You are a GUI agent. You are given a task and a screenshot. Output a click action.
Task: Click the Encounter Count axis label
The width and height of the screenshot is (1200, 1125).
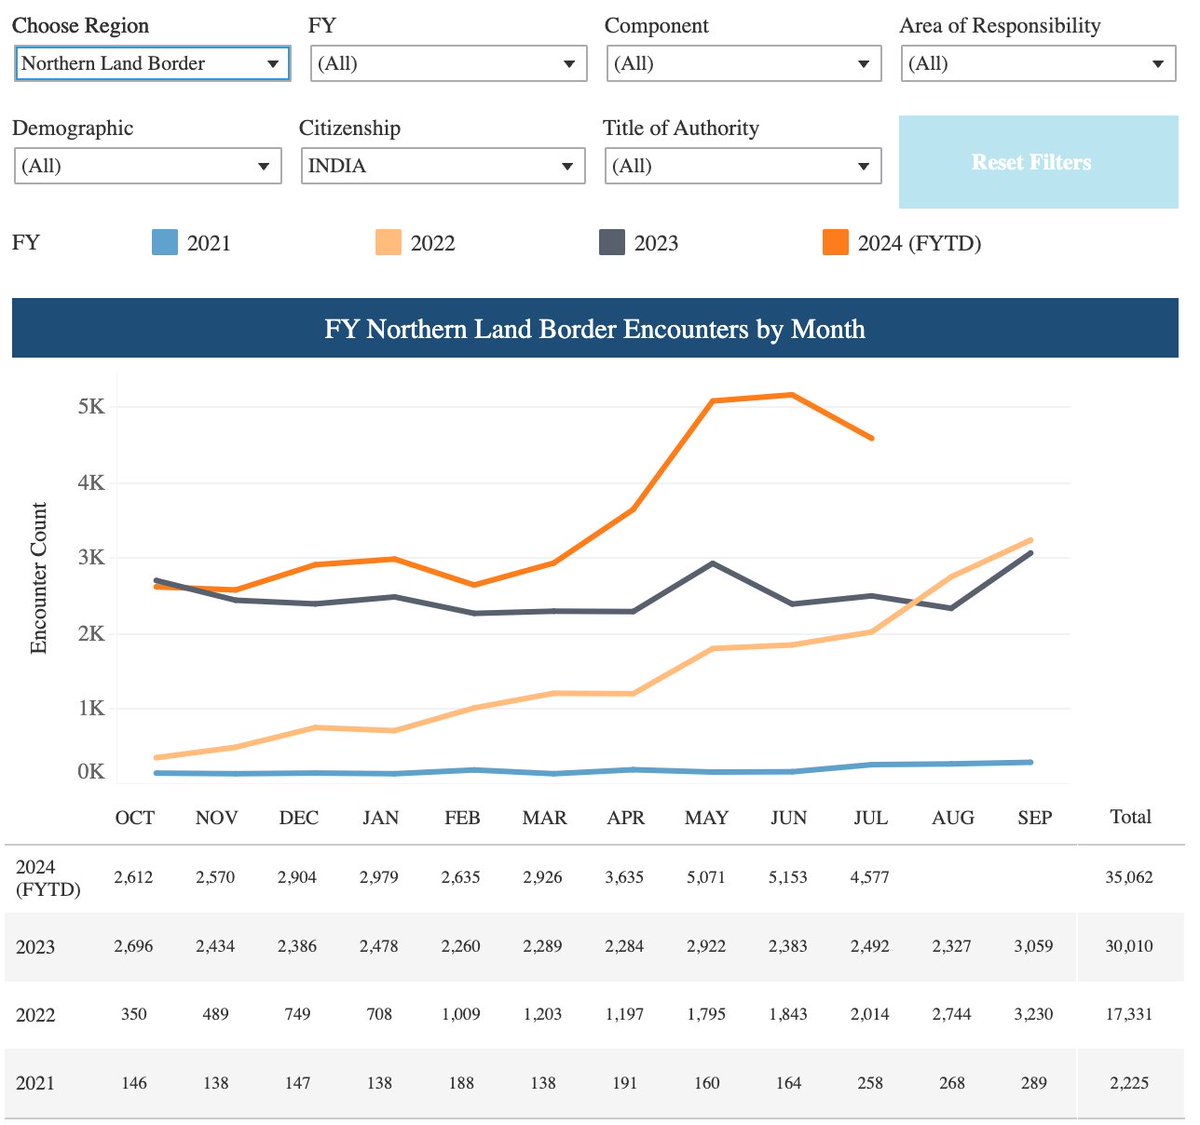(x=39, y=578)
